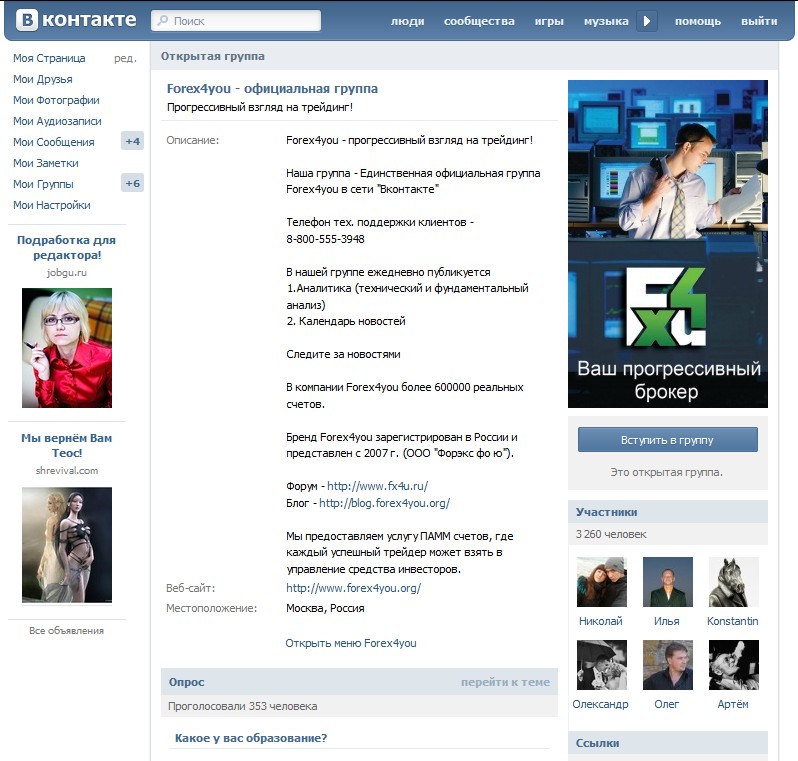The height and width of the screenshot is (761, 798).
Task: Click the music play arrow button
Action: [647, 21]
